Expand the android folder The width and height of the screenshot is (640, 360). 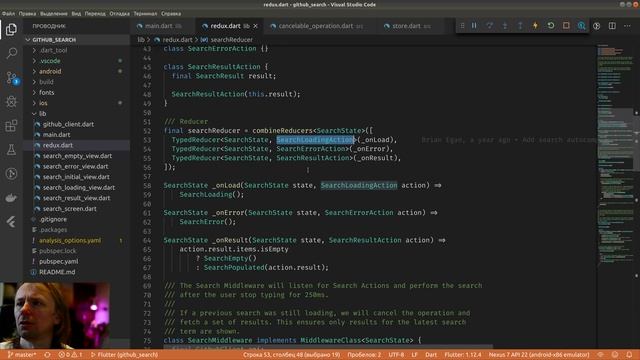click(x=50, y=71)
